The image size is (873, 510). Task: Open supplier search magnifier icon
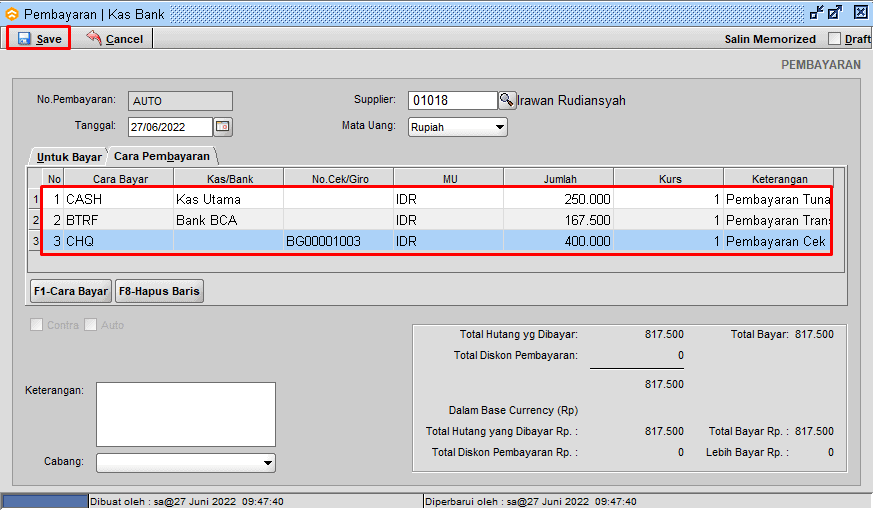pyautogui.click(x=506, y=100)
